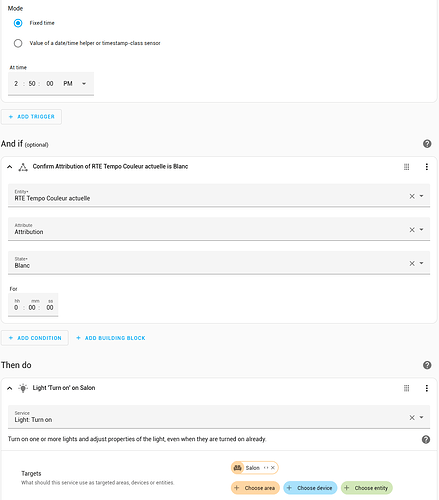Collapse the Confirm Attribution condition card
Screen dimensions: 439x500
pos(10,167)
